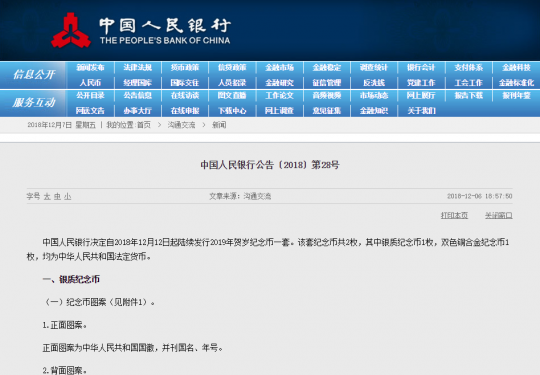Click the （一）纪念币图案（见附件1） line

(x=99, y=302)
